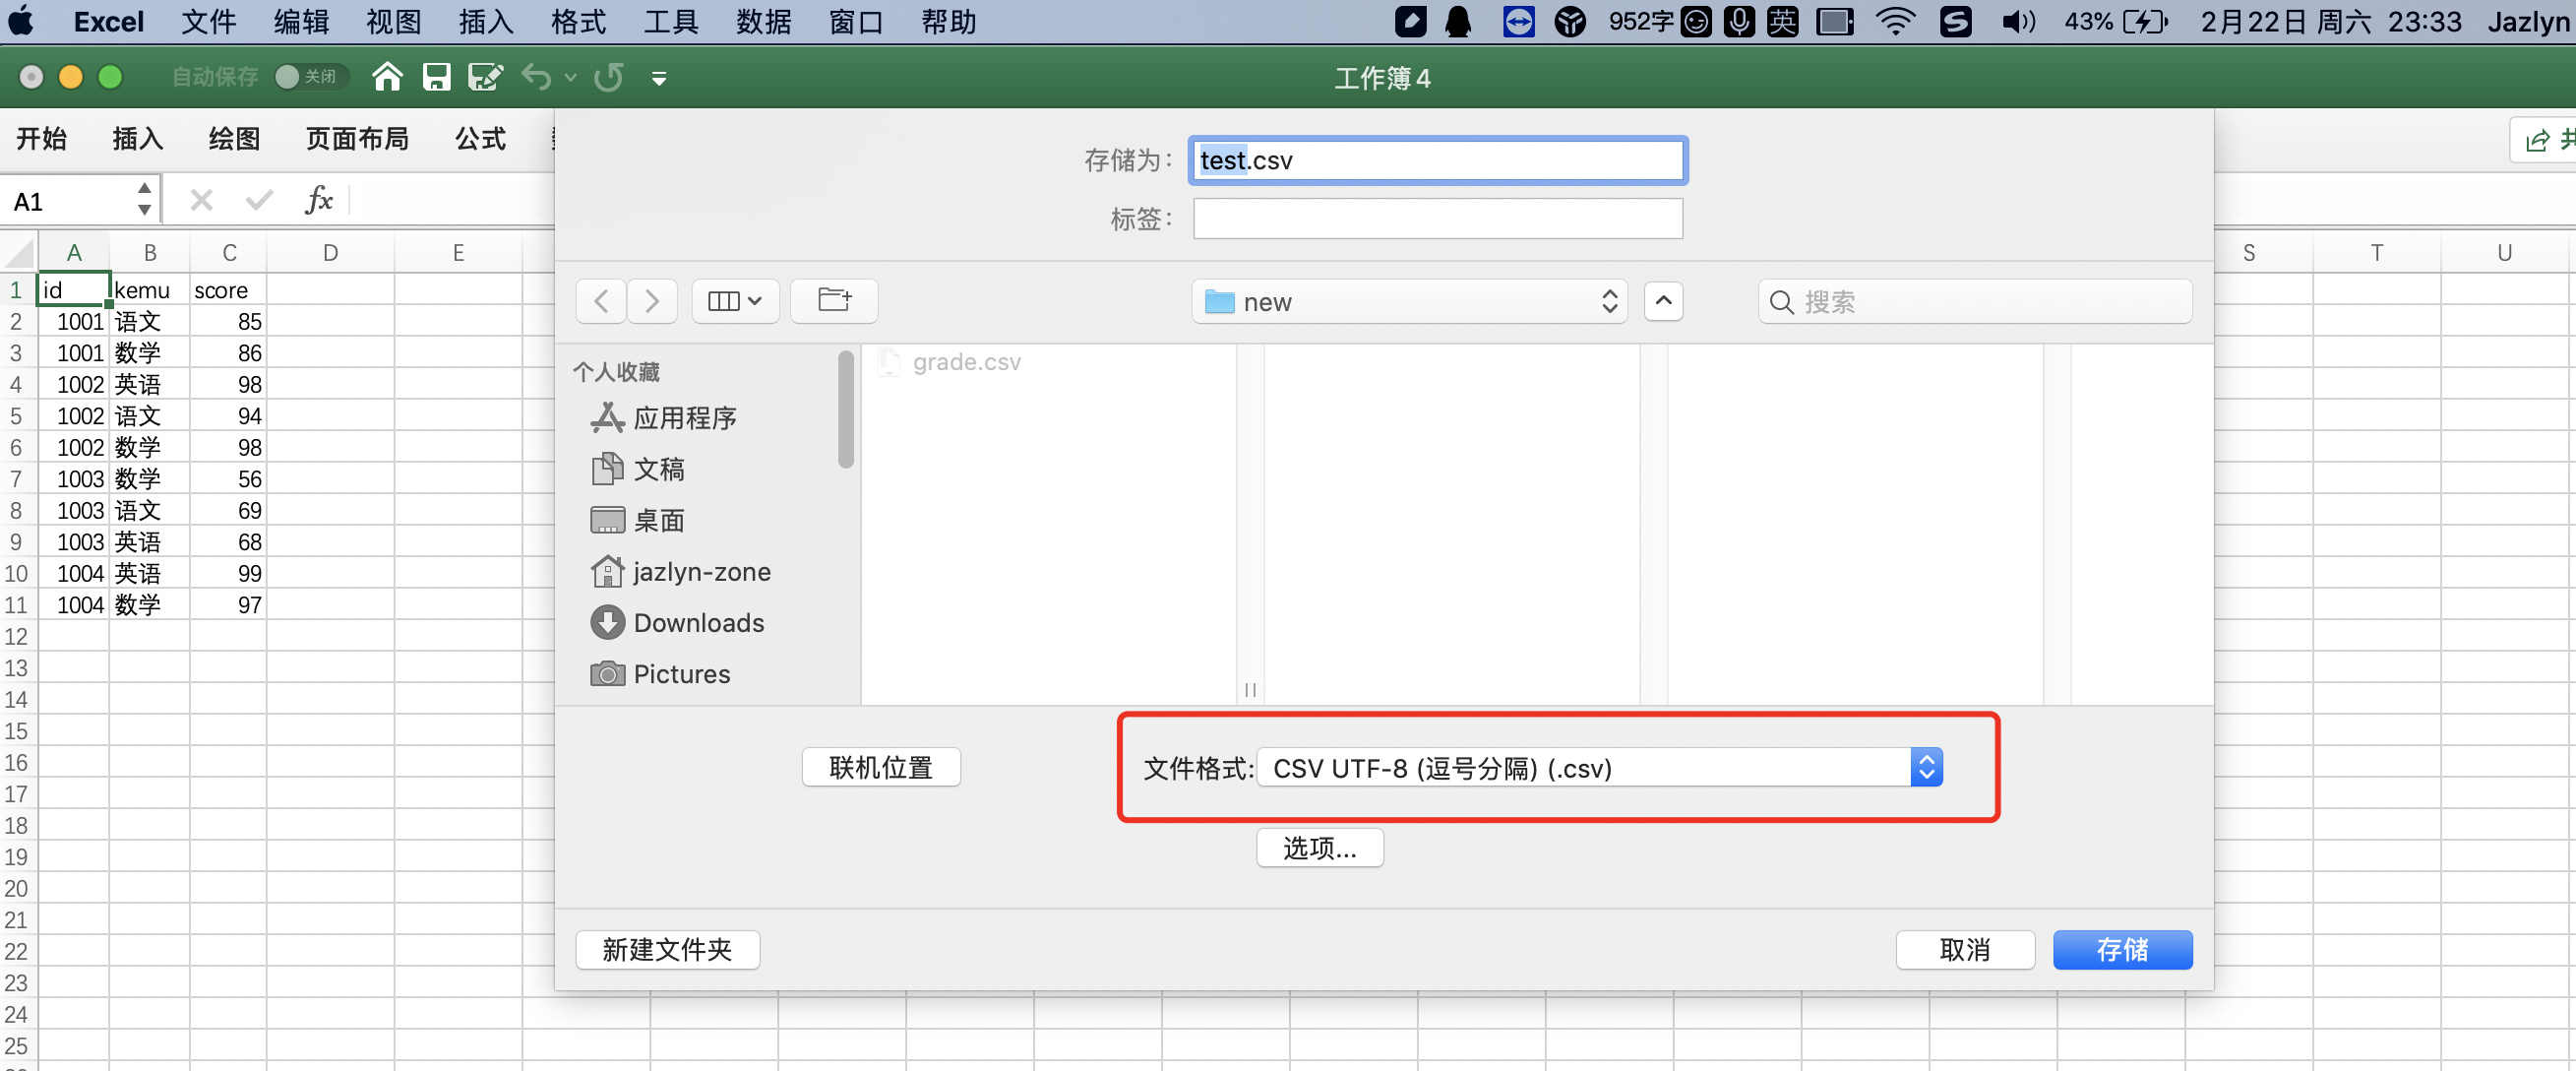This screenshot has width=2576, height=1071.
Task: Click the back navigation arrow in dialog
Action: point(600,301)
